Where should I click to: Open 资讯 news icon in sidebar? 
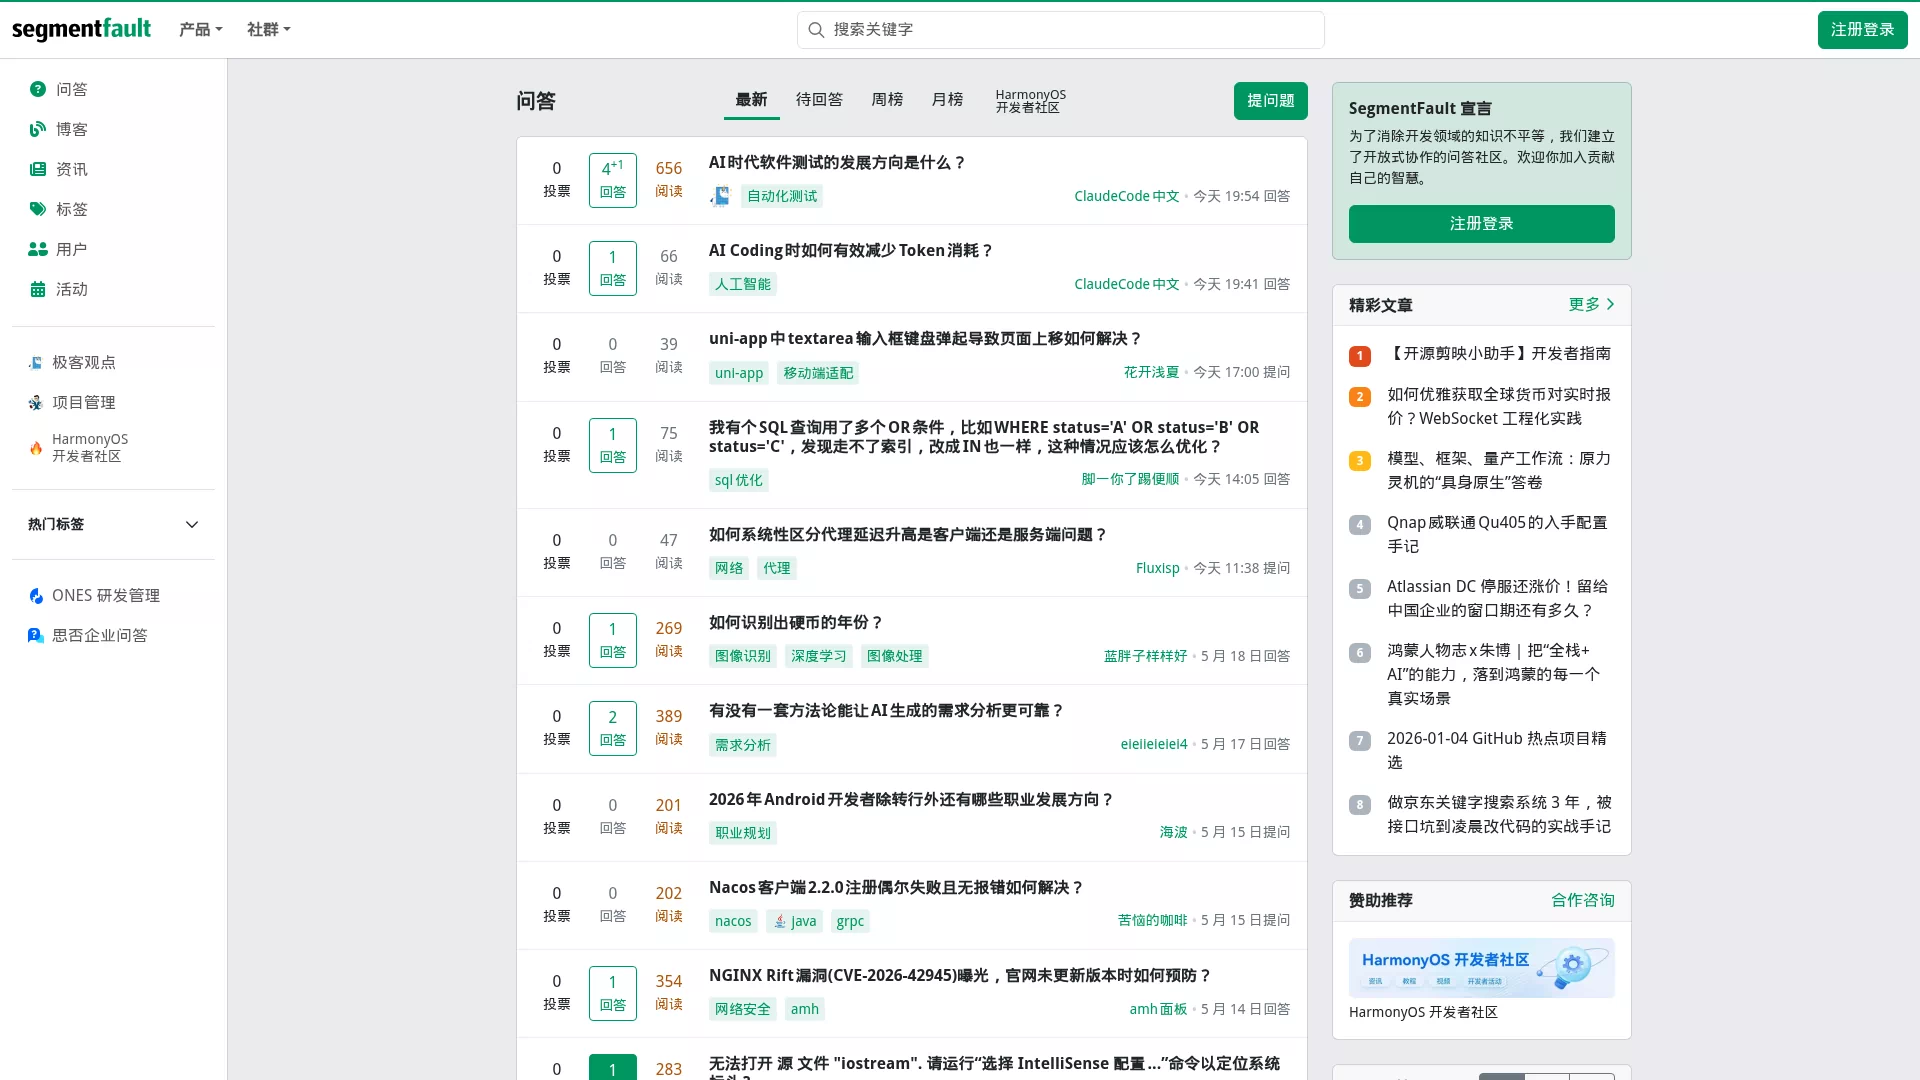click(x=38, y=169)
